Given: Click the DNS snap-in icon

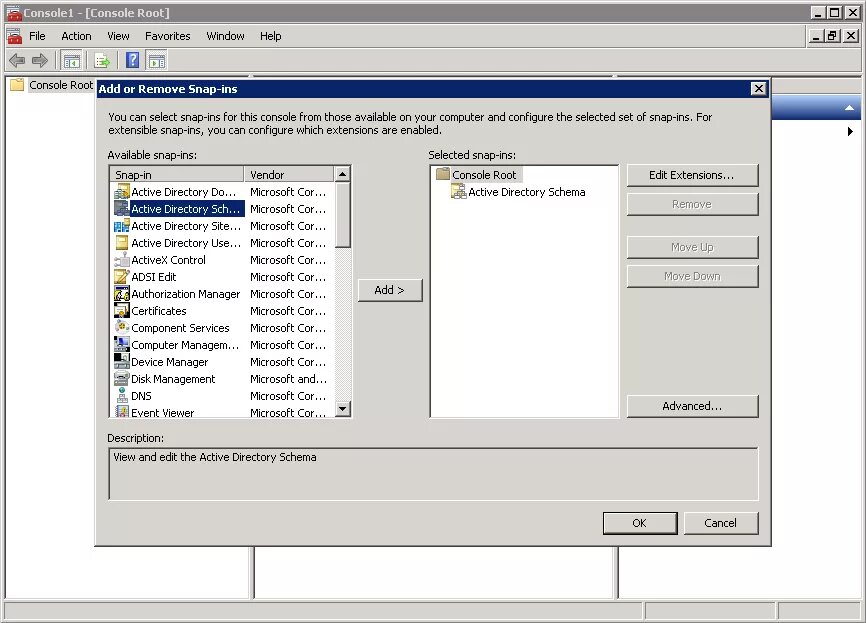Looking at the screenshot, I should pos(122,395).
